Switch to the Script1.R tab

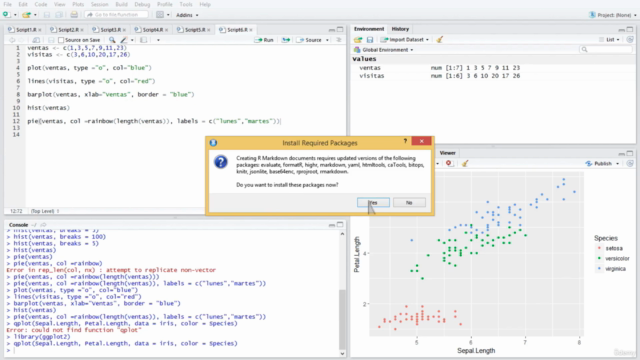[26, 30]
